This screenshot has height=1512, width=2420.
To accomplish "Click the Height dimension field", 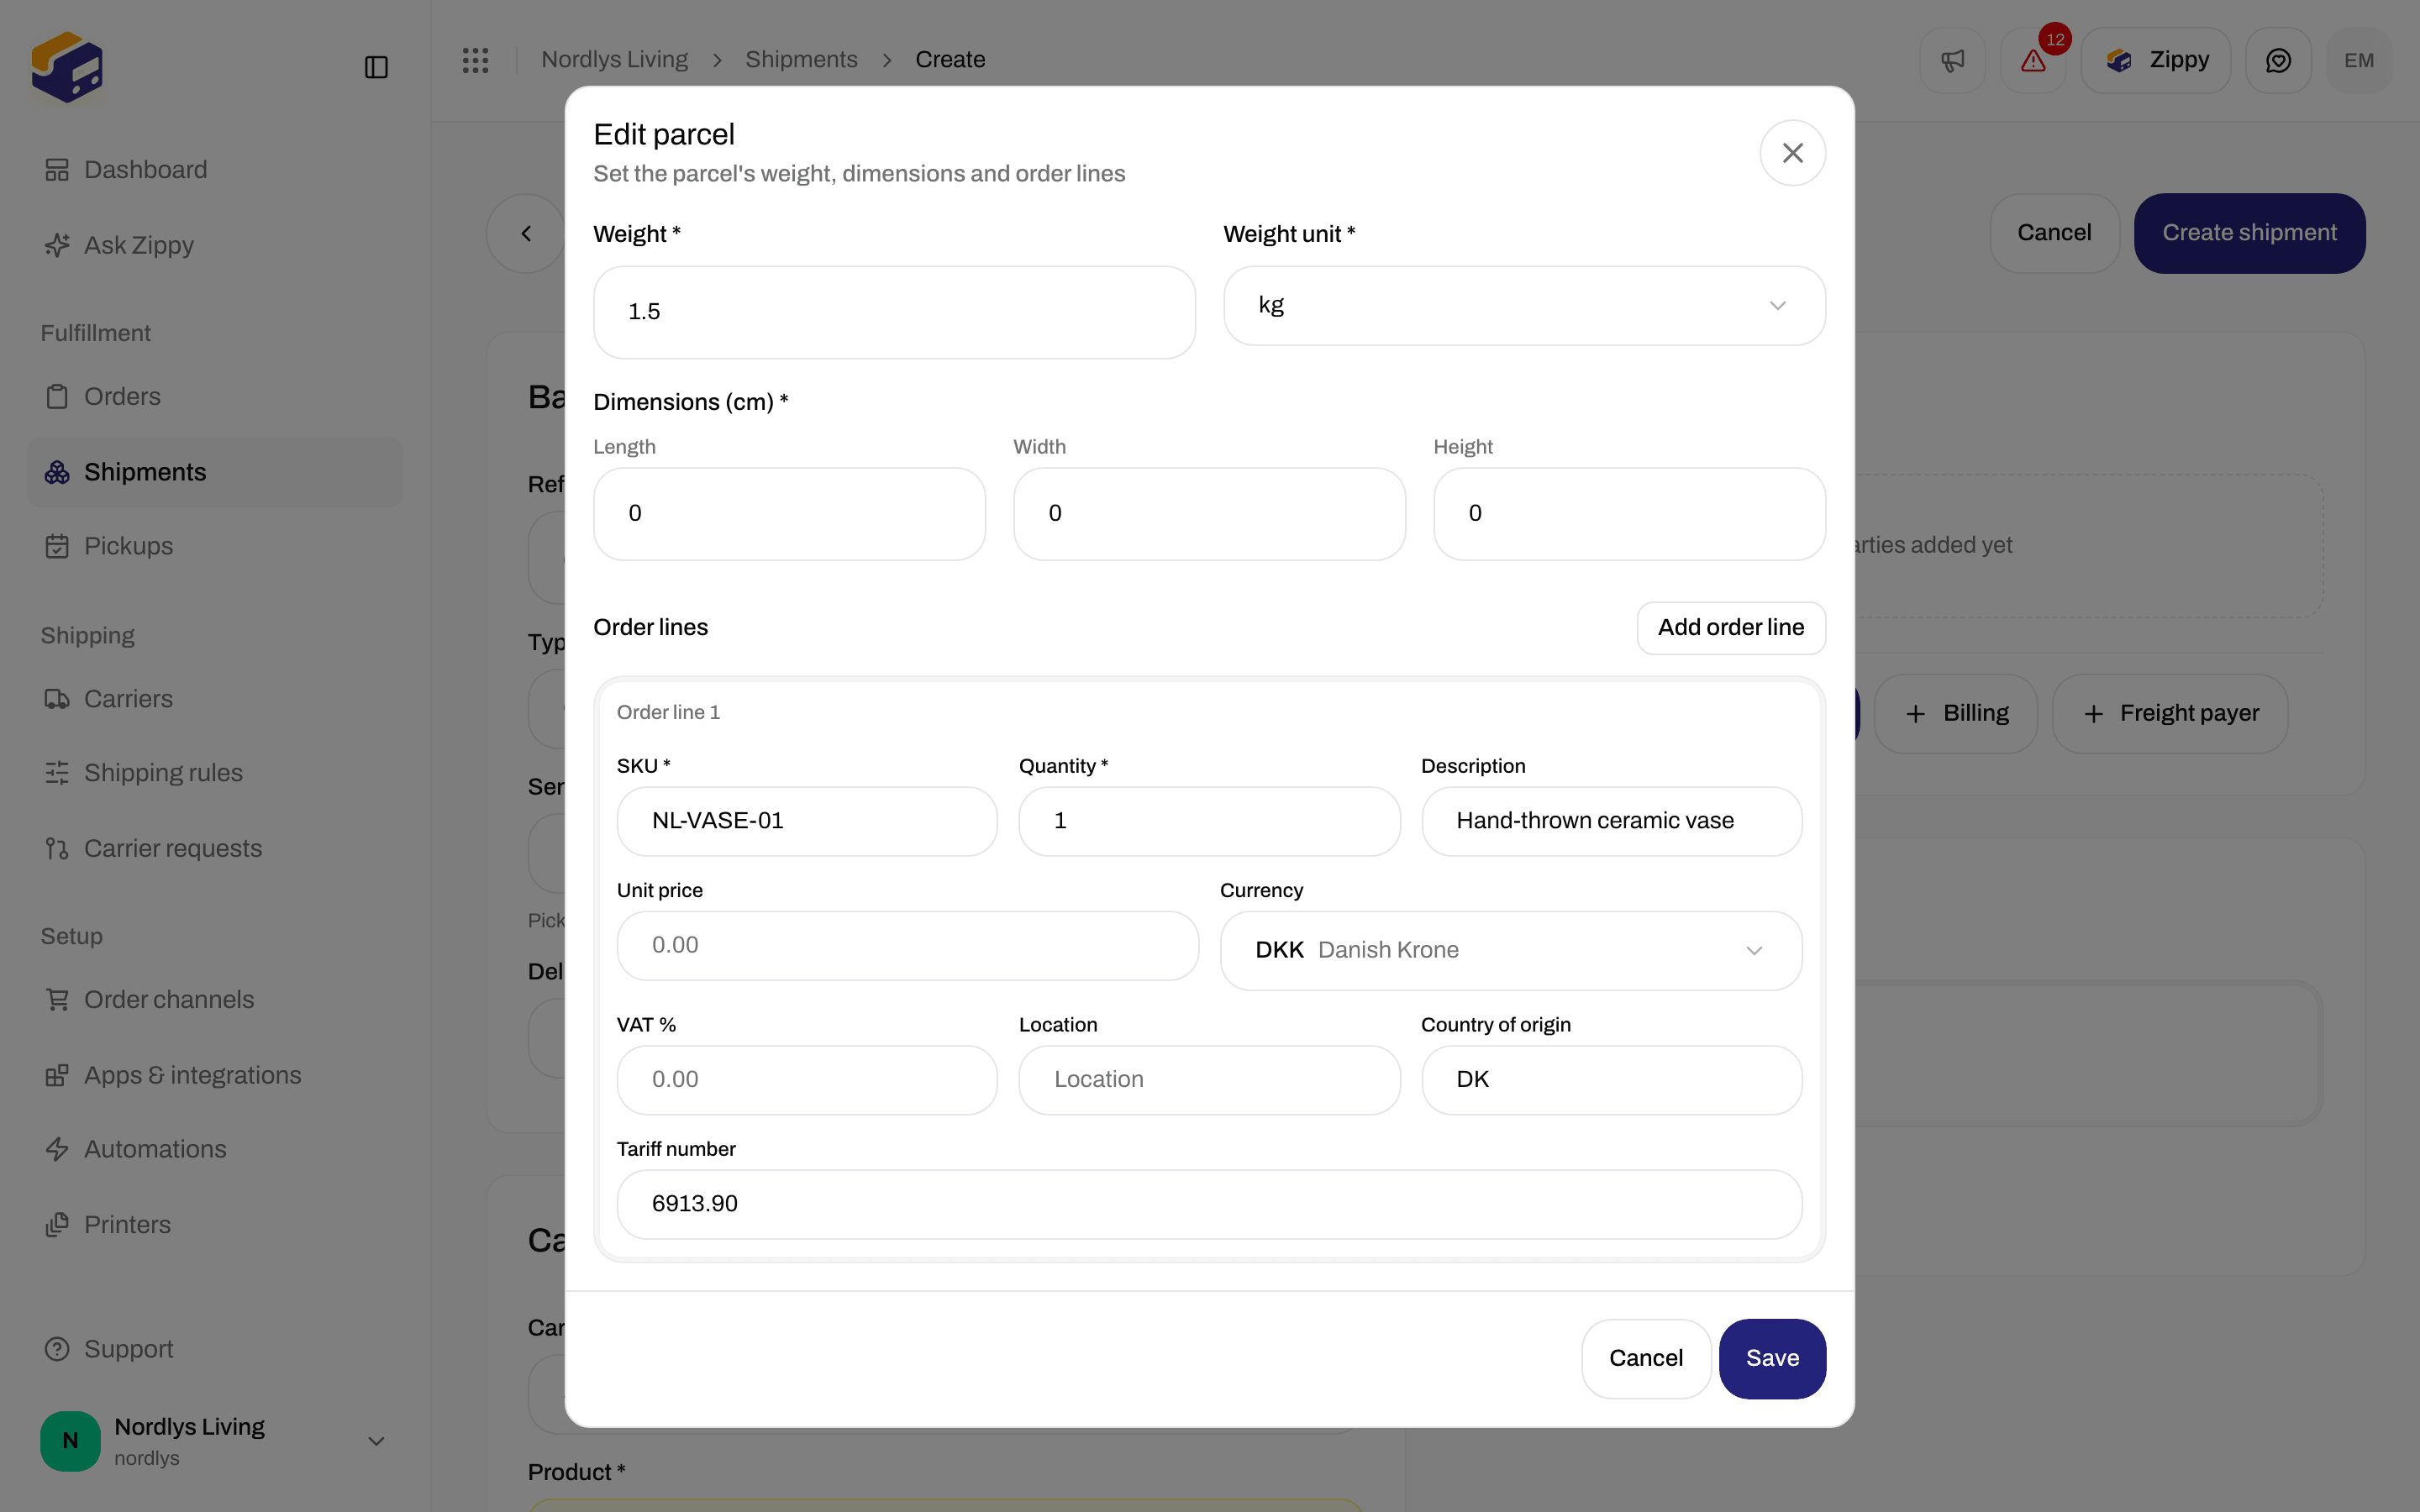I will tap(1629, 514).
